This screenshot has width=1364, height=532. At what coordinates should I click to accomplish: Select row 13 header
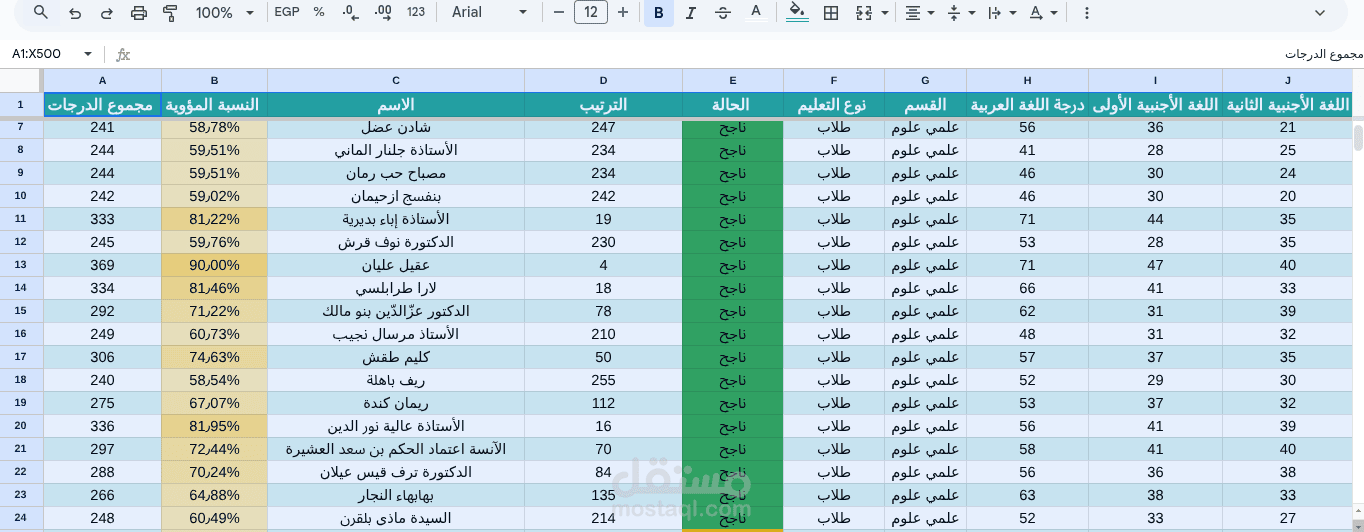point(21,265)
